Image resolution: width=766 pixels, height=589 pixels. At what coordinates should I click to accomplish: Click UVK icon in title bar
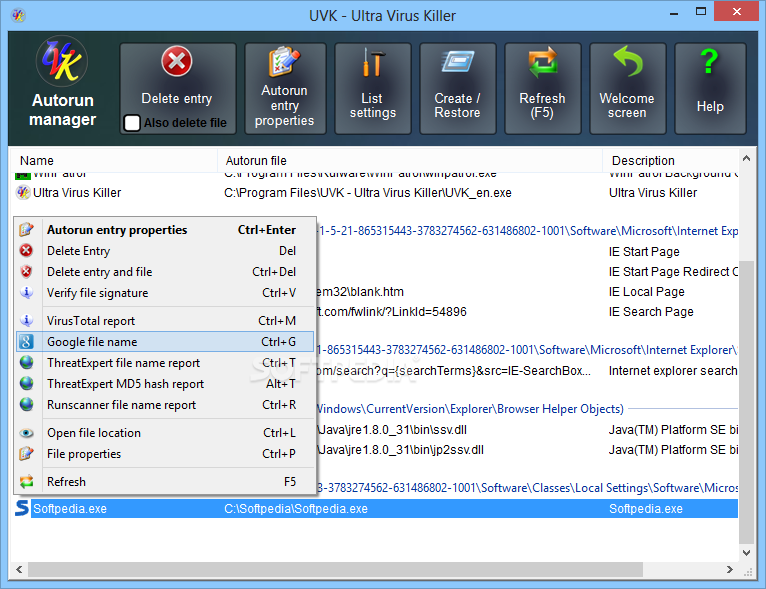[19, 16]
